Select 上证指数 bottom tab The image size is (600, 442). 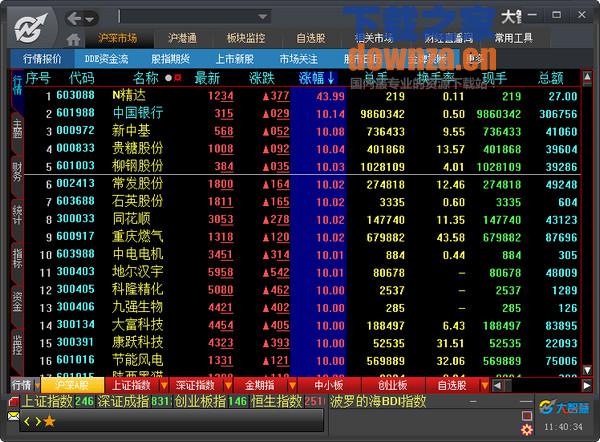(131, 385)
